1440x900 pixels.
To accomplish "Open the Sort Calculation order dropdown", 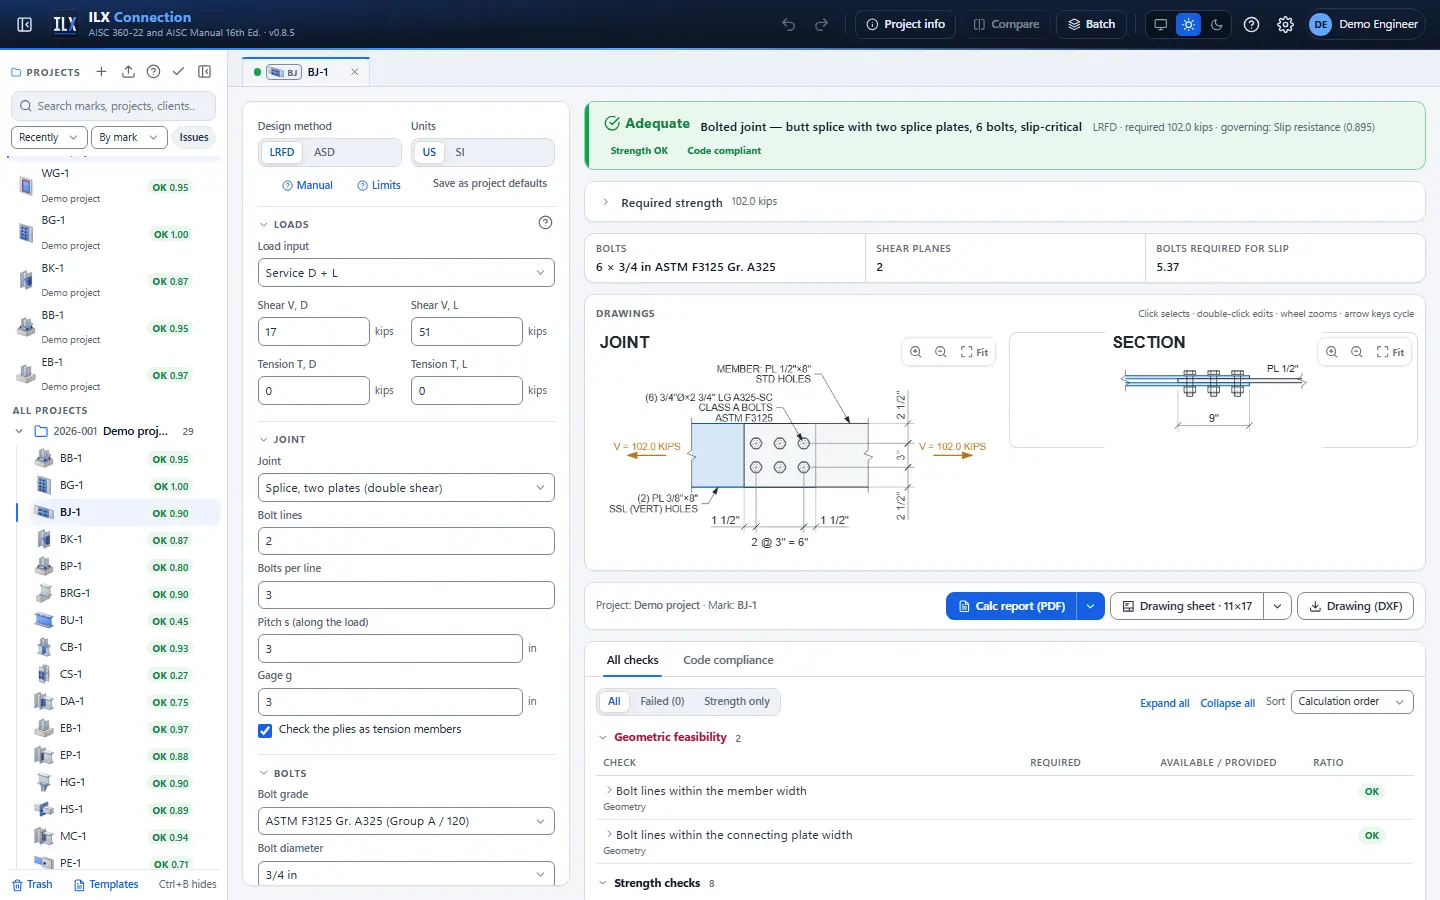I will coord(1352,702).
